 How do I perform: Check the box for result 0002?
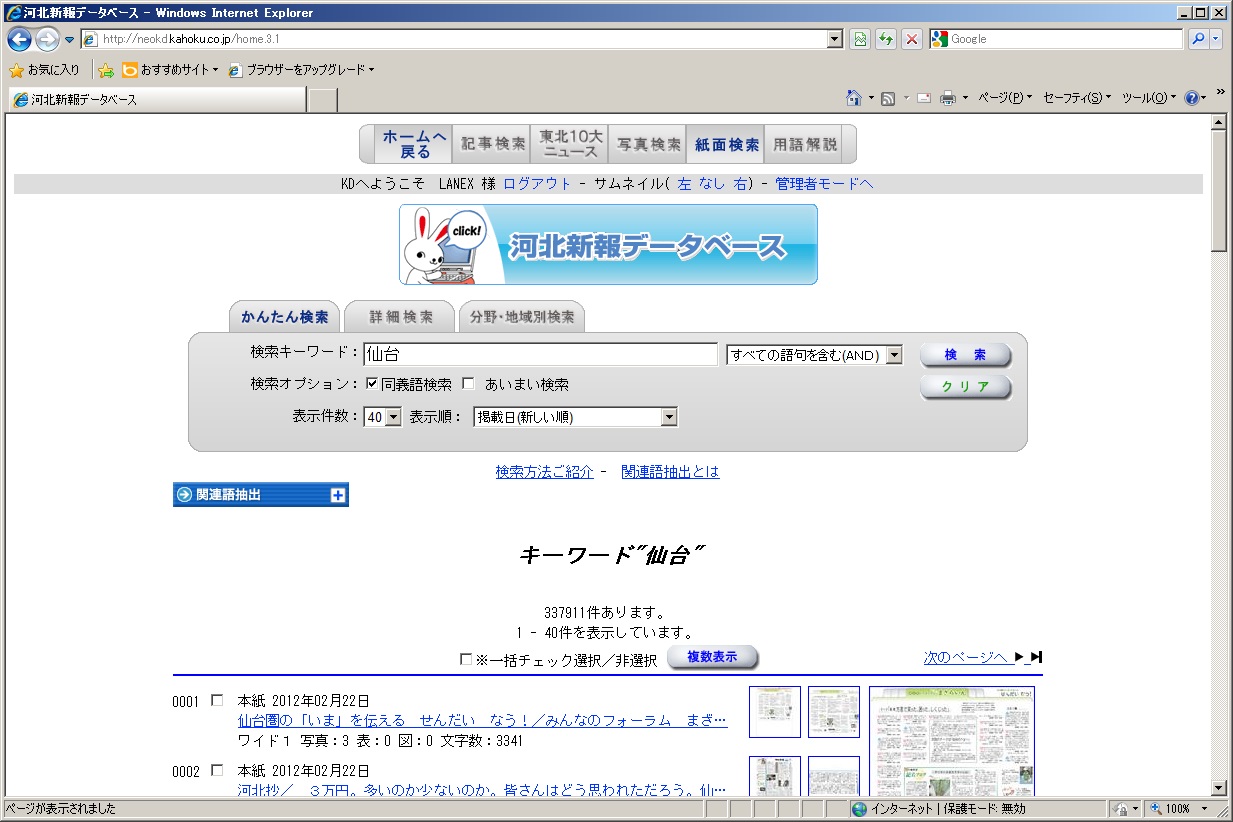(x=217, y=770)
